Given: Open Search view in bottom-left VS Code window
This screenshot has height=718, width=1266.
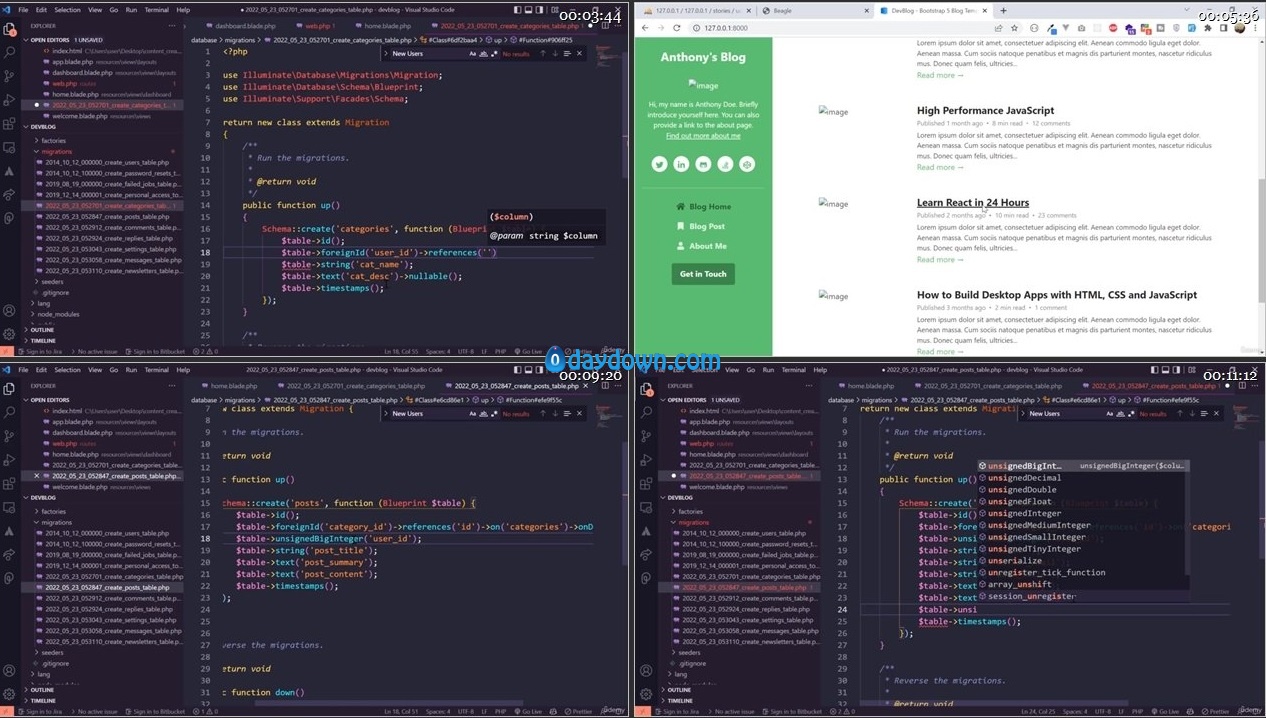Looking at the screenshot, I should tap(9, 411).
